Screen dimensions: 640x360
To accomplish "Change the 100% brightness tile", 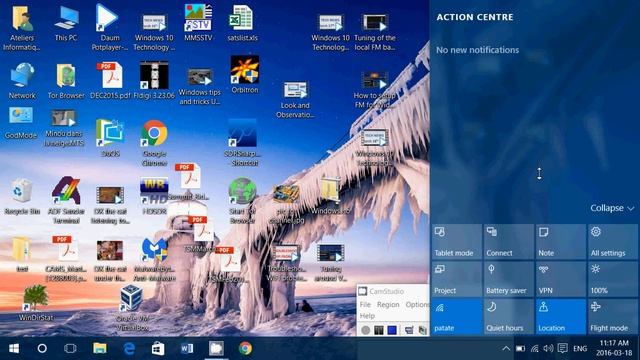I will coord(612,279).
